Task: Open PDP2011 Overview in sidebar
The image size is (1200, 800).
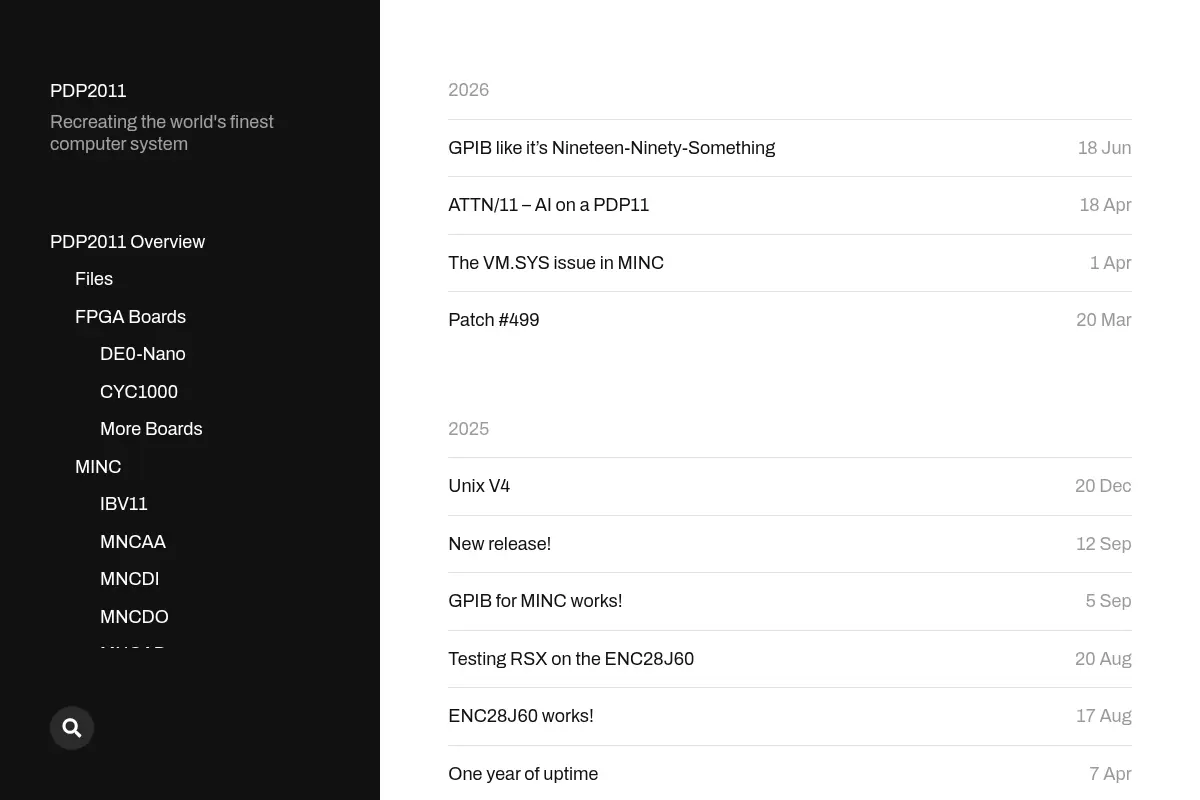Action: pyautogui.click(x=127, y=242)
